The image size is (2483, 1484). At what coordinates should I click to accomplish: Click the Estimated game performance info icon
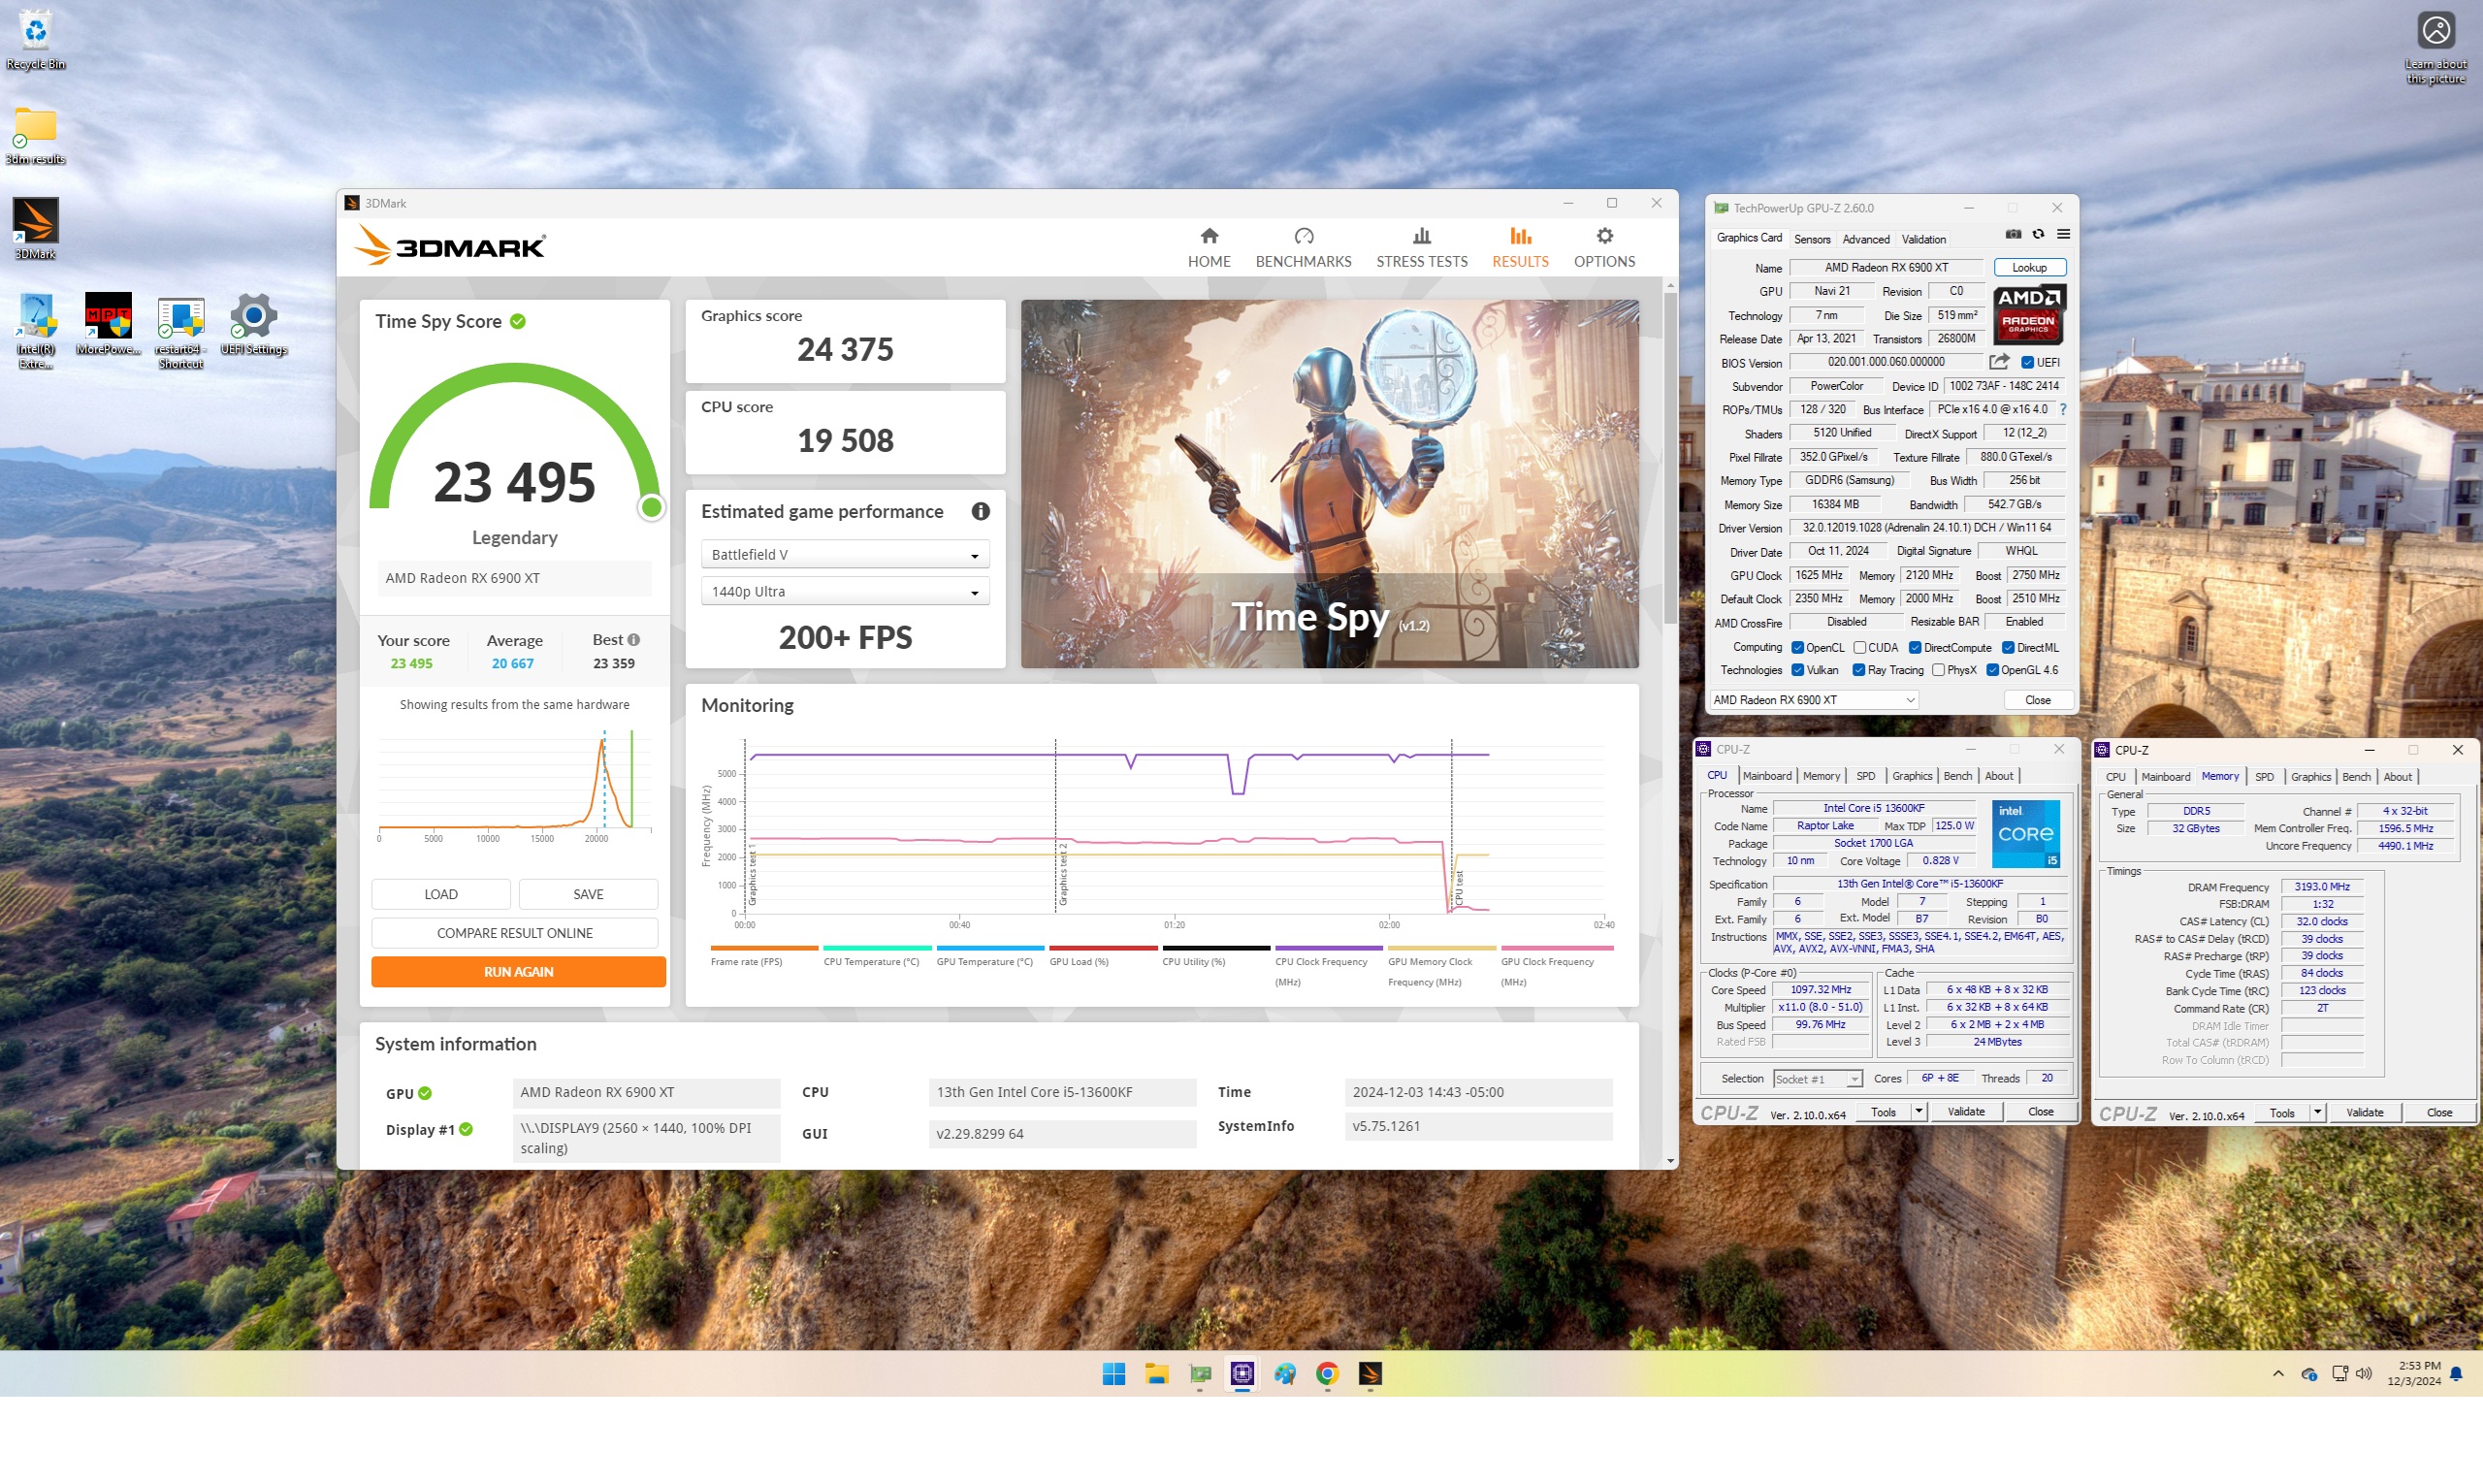point(980,511)
